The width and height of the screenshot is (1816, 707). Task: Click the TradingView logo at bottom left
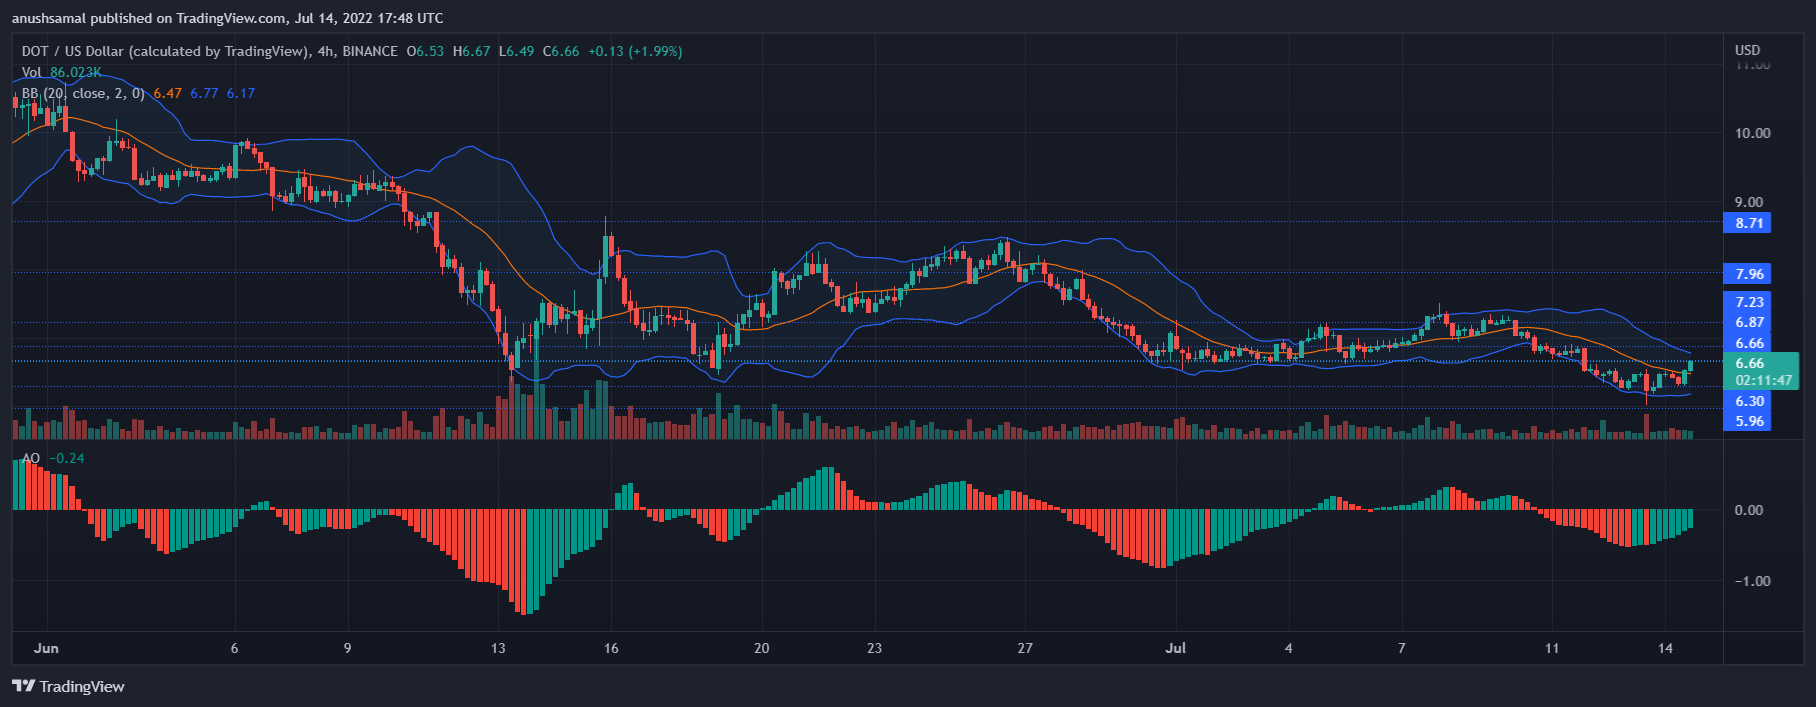coord(68,686)
